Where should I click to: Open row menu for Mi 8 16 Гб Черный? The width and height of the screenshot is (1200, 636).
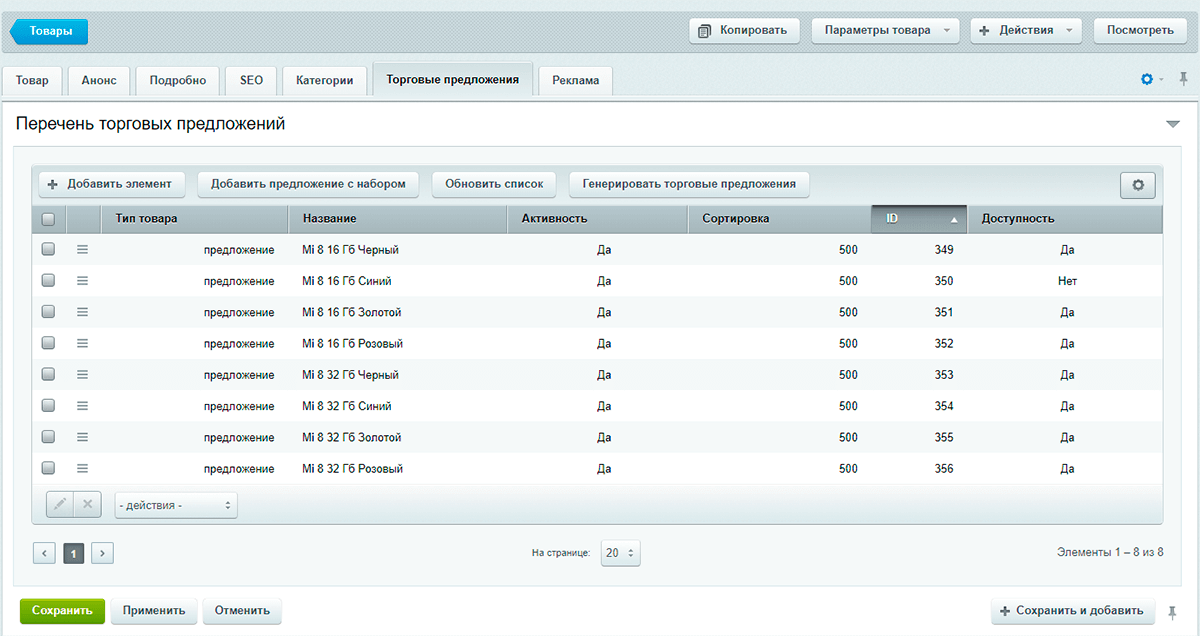(x=83, y=250)
